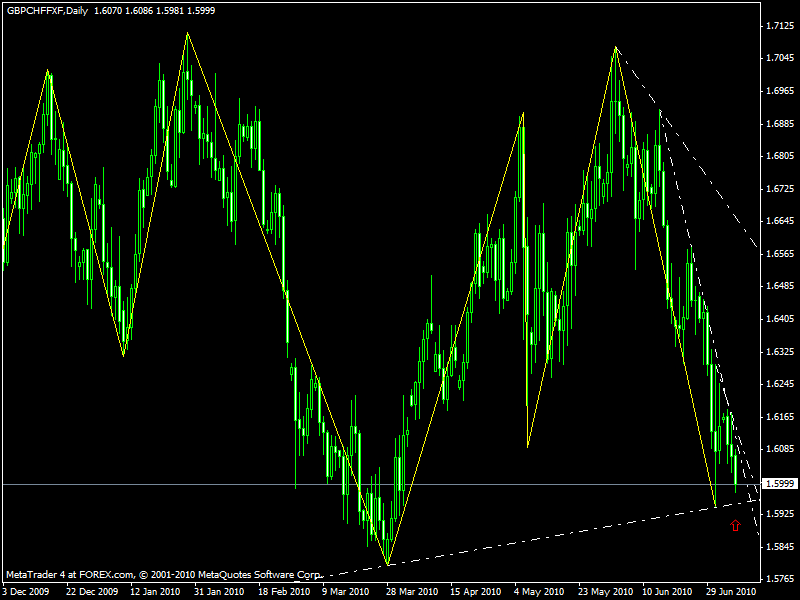Click the ZigZag peak in late May
Viewport: 800px width, 600px height.
(615, 47)
